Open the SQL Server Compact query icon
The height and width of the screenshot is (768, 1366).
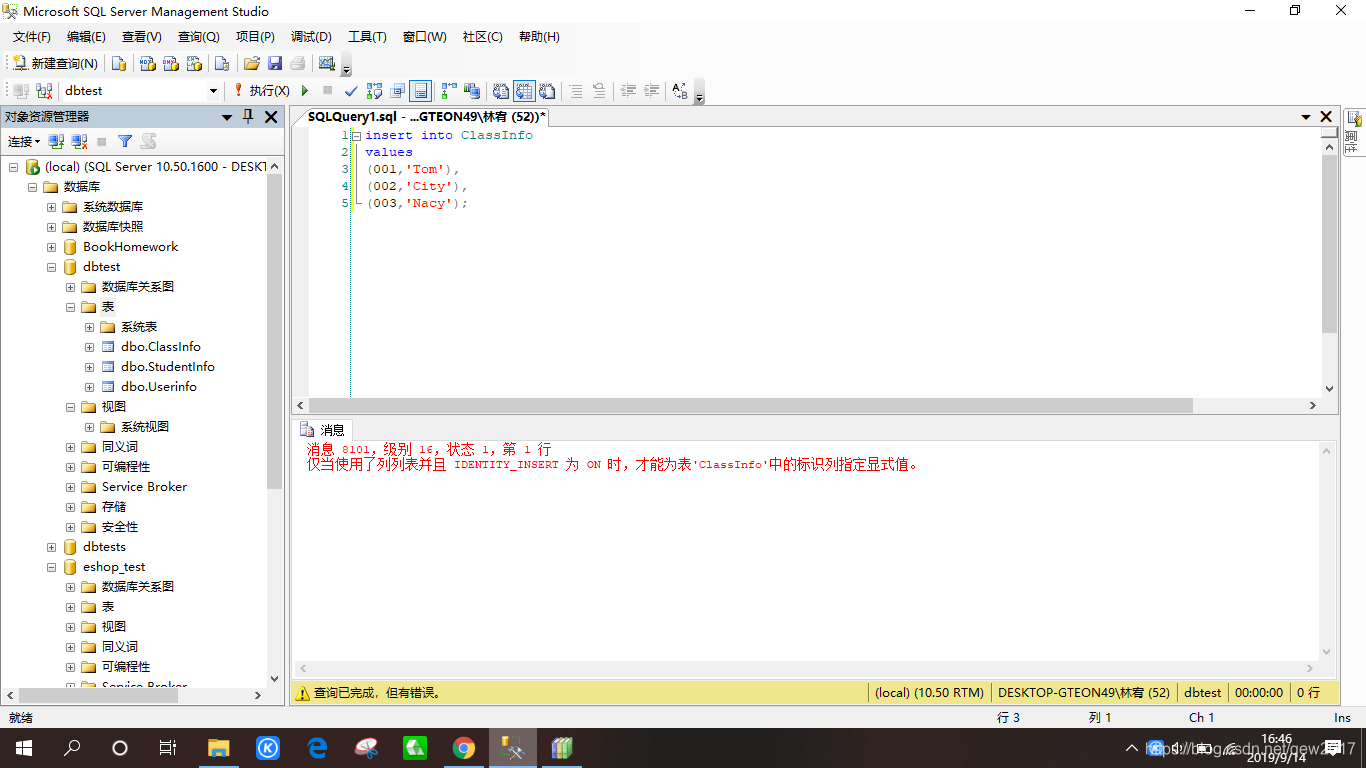[x=222, y=63]
